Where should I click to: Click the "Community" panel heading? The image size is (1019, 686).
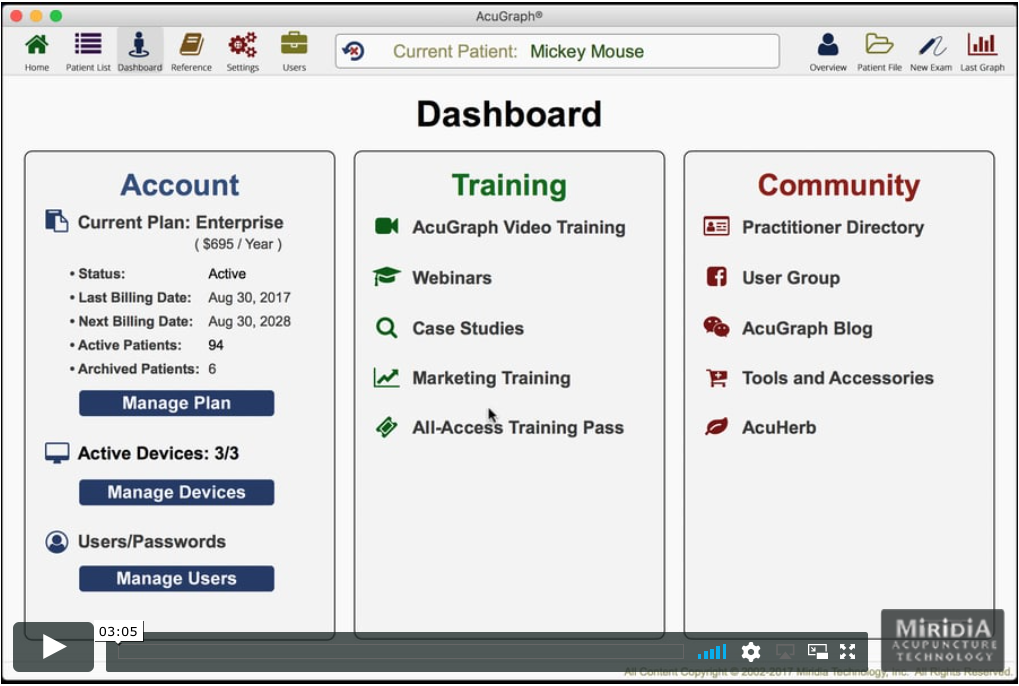pos(839,186)
